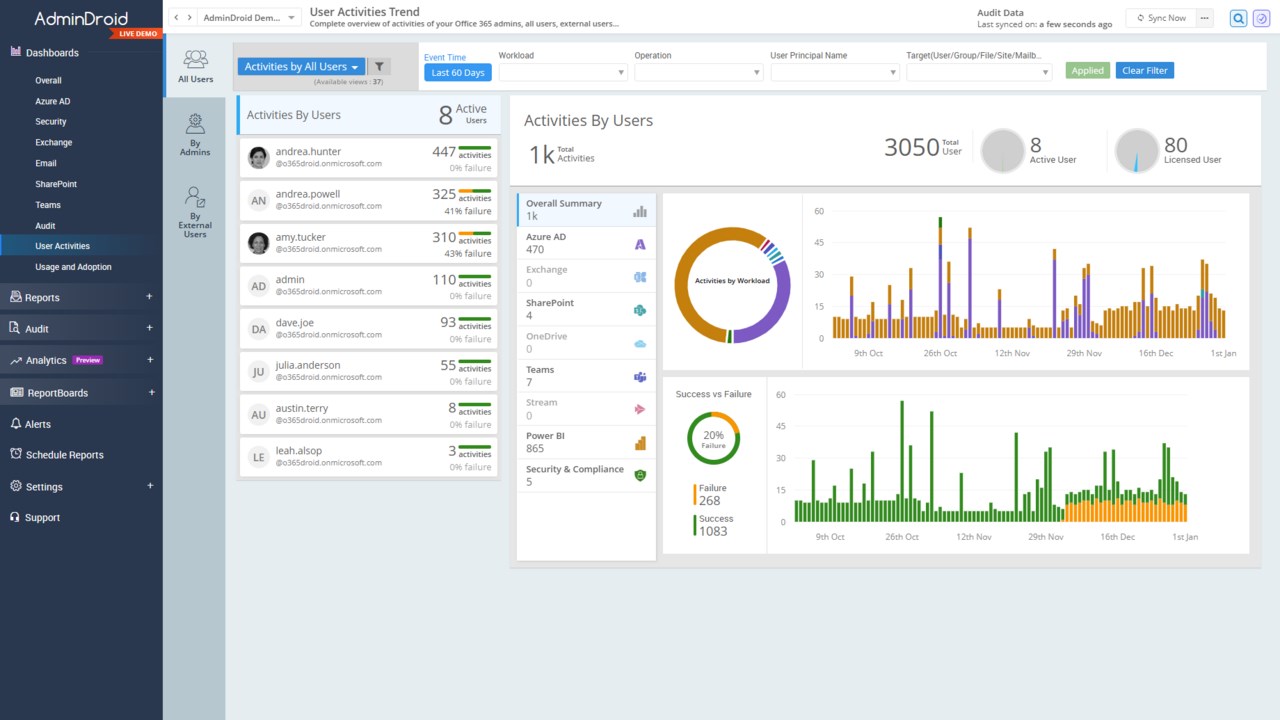Screen dimensions: 1280x720
Task: Click the Applied button
Action: tap(1088, 71)
